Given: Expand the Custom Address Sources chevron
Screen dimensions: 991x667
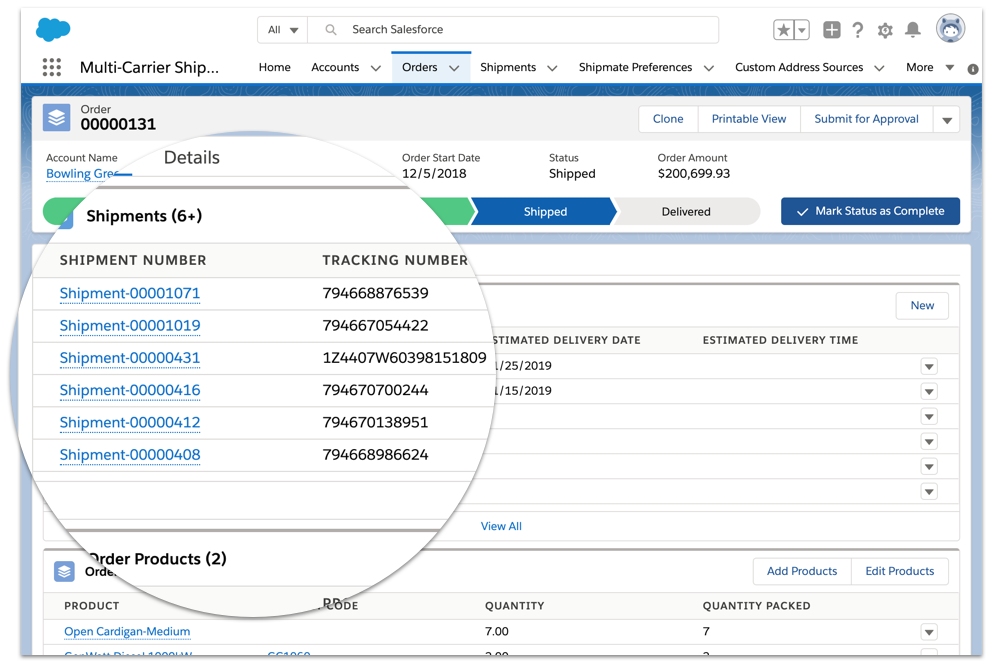Looking at the screenshot, I should pyautogui.click(x=879, y=68).
